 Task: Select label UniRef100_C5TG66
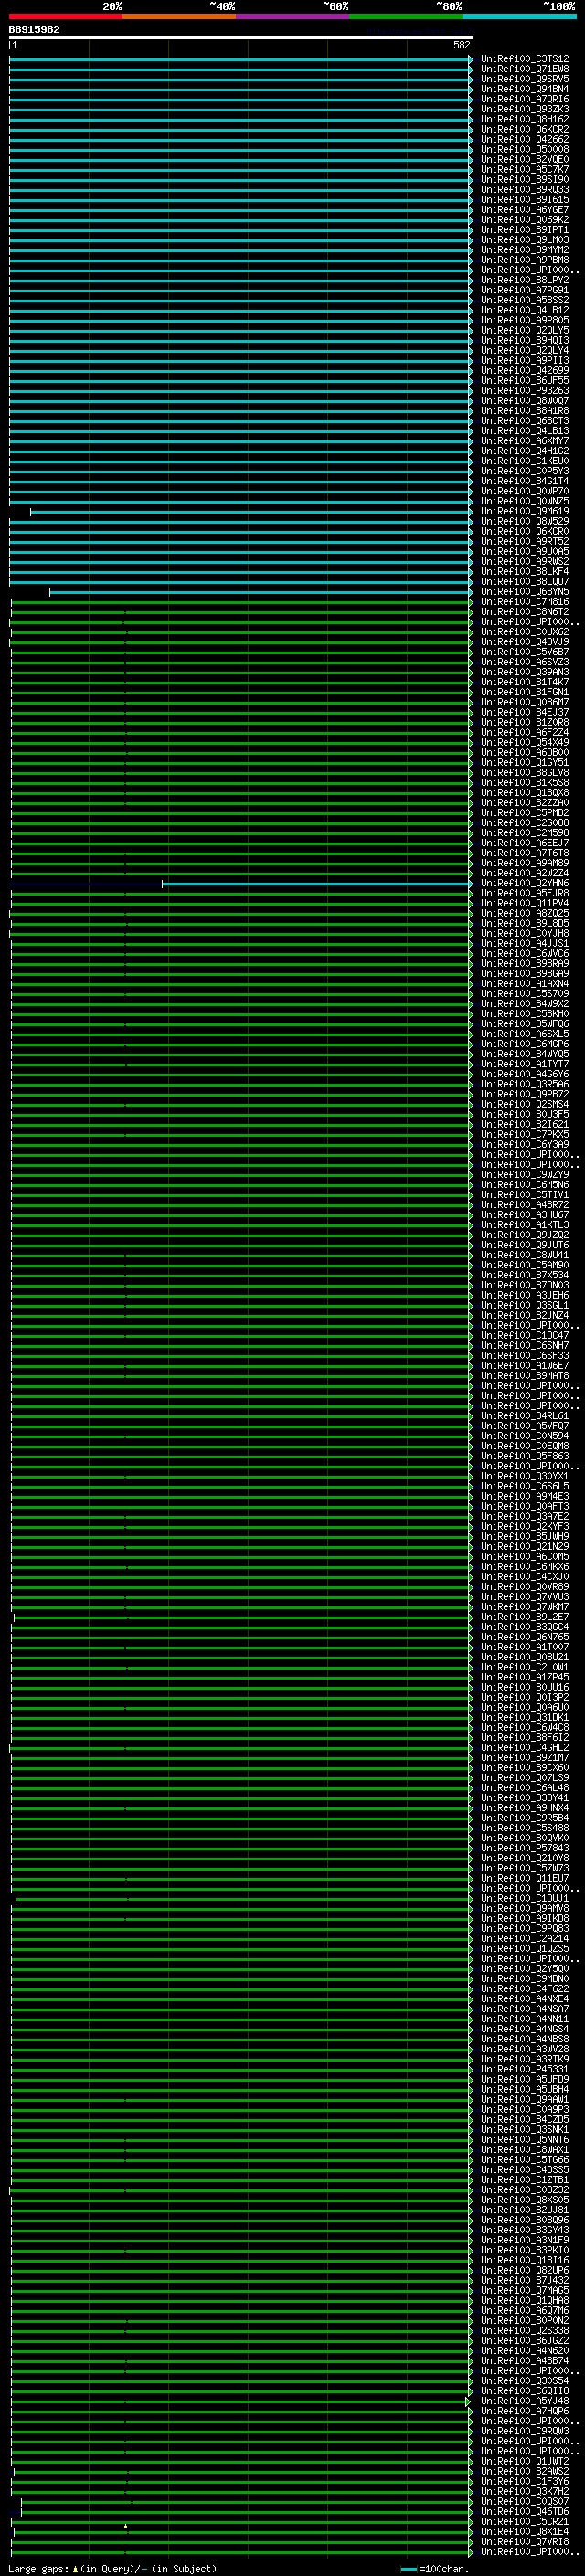tap(524, 2159)
